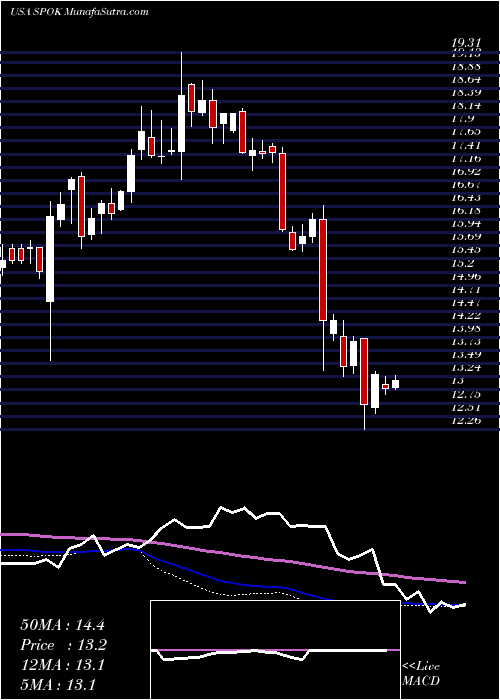Click the 15.45 price axis label

pyautogui.click(x=466, y=250)
